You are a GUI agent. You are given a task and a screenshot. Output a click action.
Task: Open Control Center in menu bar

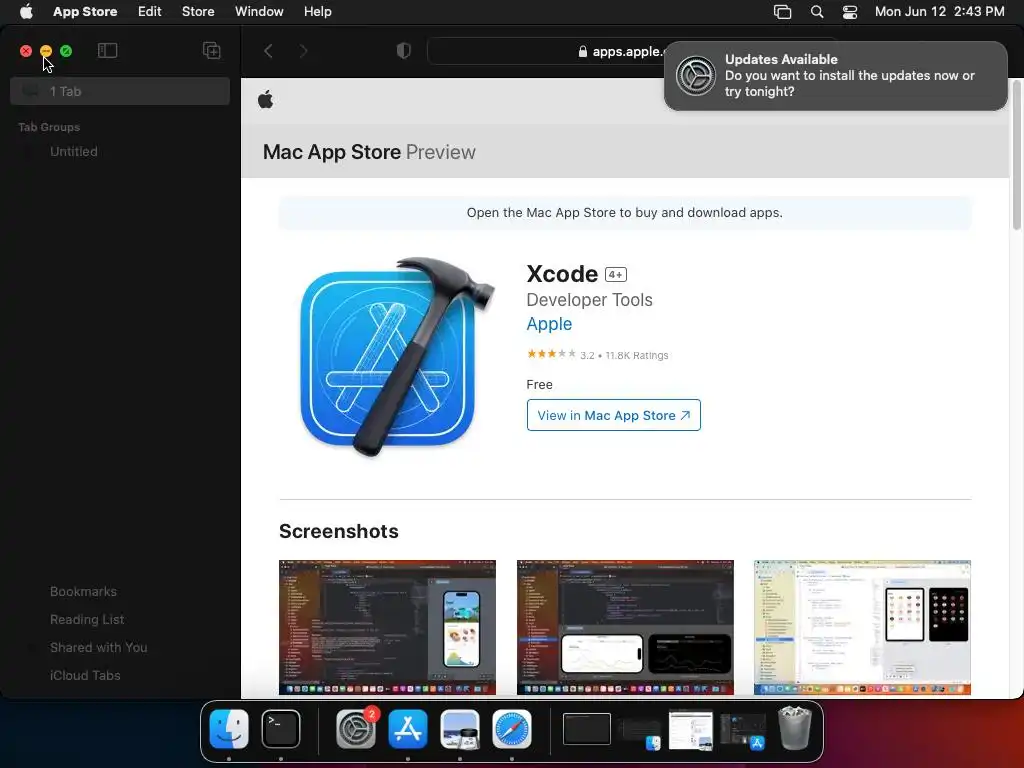tap(850, 12)
